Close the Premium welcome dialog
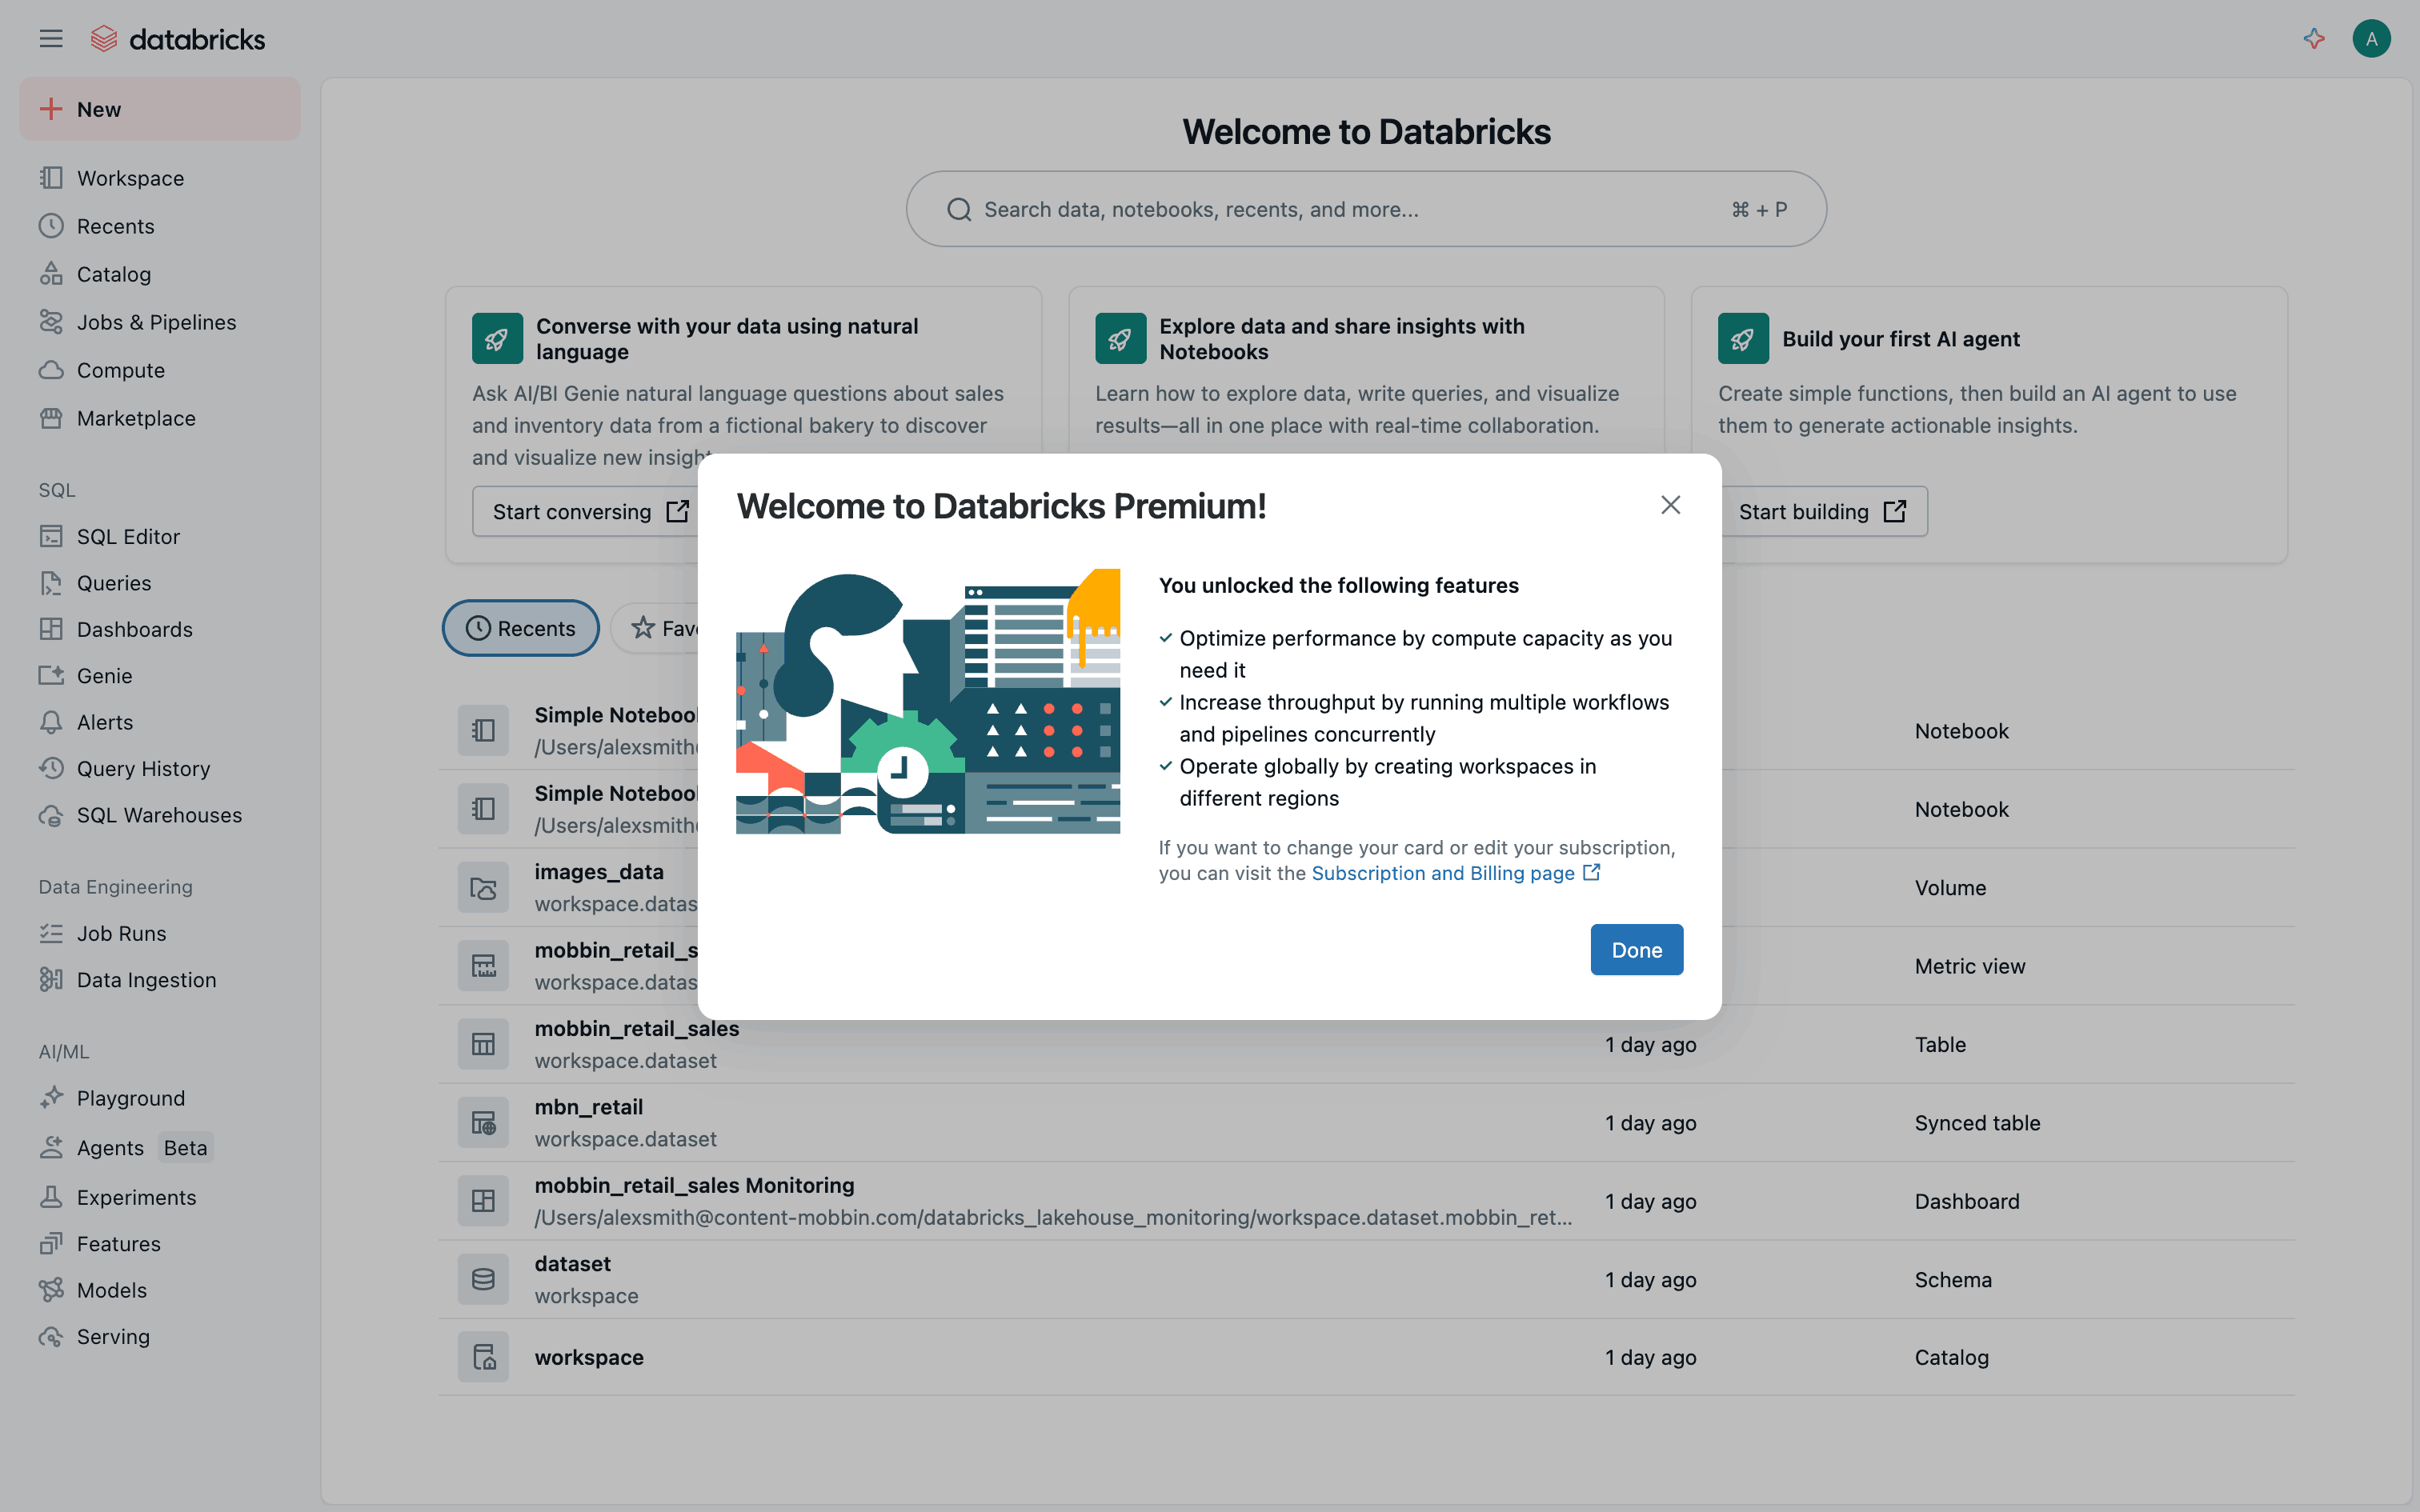Screen dimensions: 2420x1512 point(1670,505)
